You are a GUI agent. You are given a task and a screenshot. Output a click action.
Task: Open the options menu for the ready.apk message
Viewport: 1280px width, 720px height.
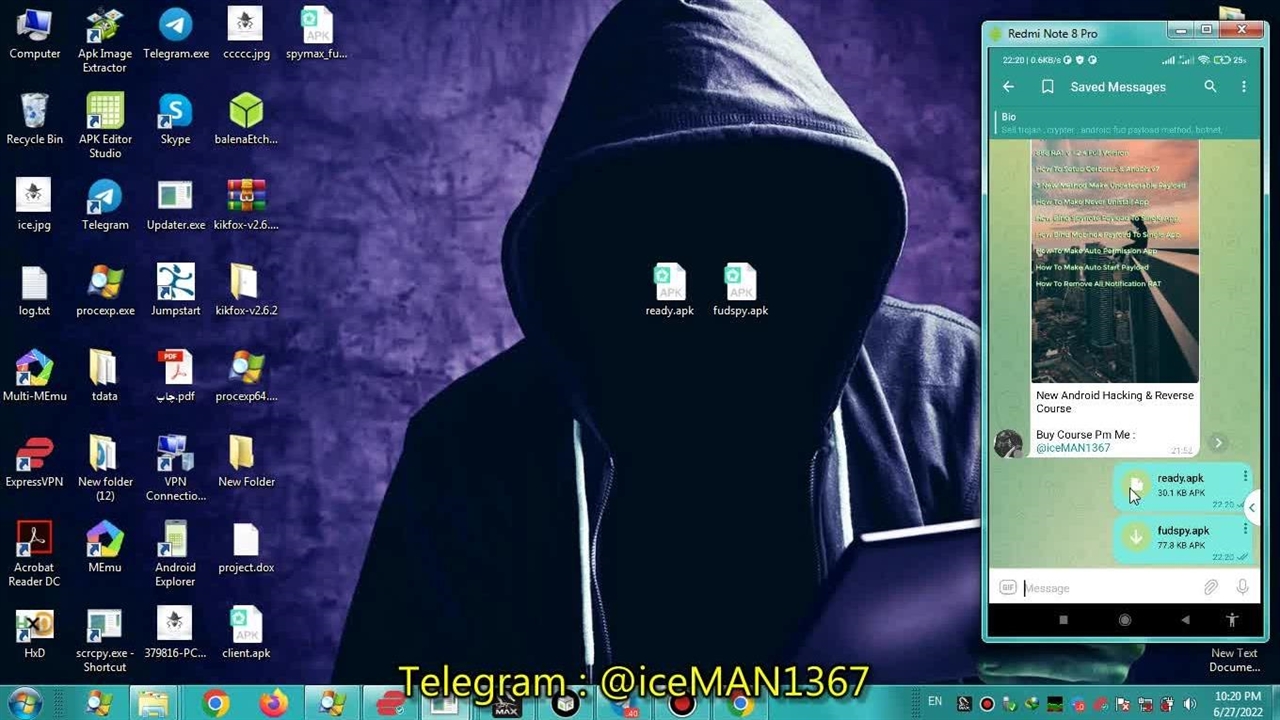click(x=1245, y=477)
